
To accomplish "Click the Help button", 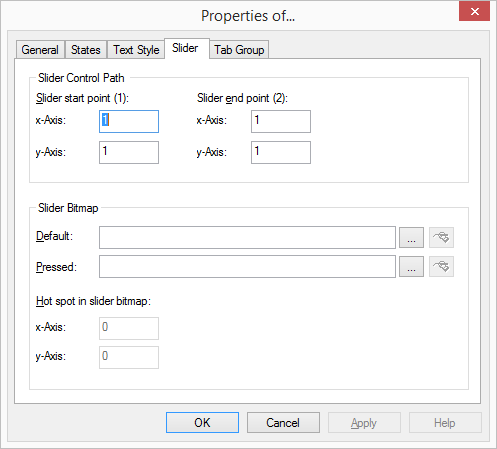I will (445, 423).
